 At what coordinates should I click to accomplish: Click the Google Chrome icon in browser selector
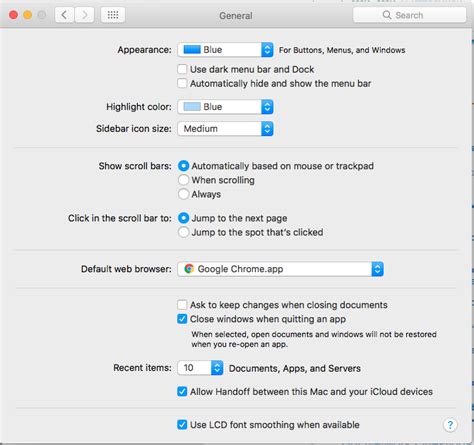[x=189, y=269]
